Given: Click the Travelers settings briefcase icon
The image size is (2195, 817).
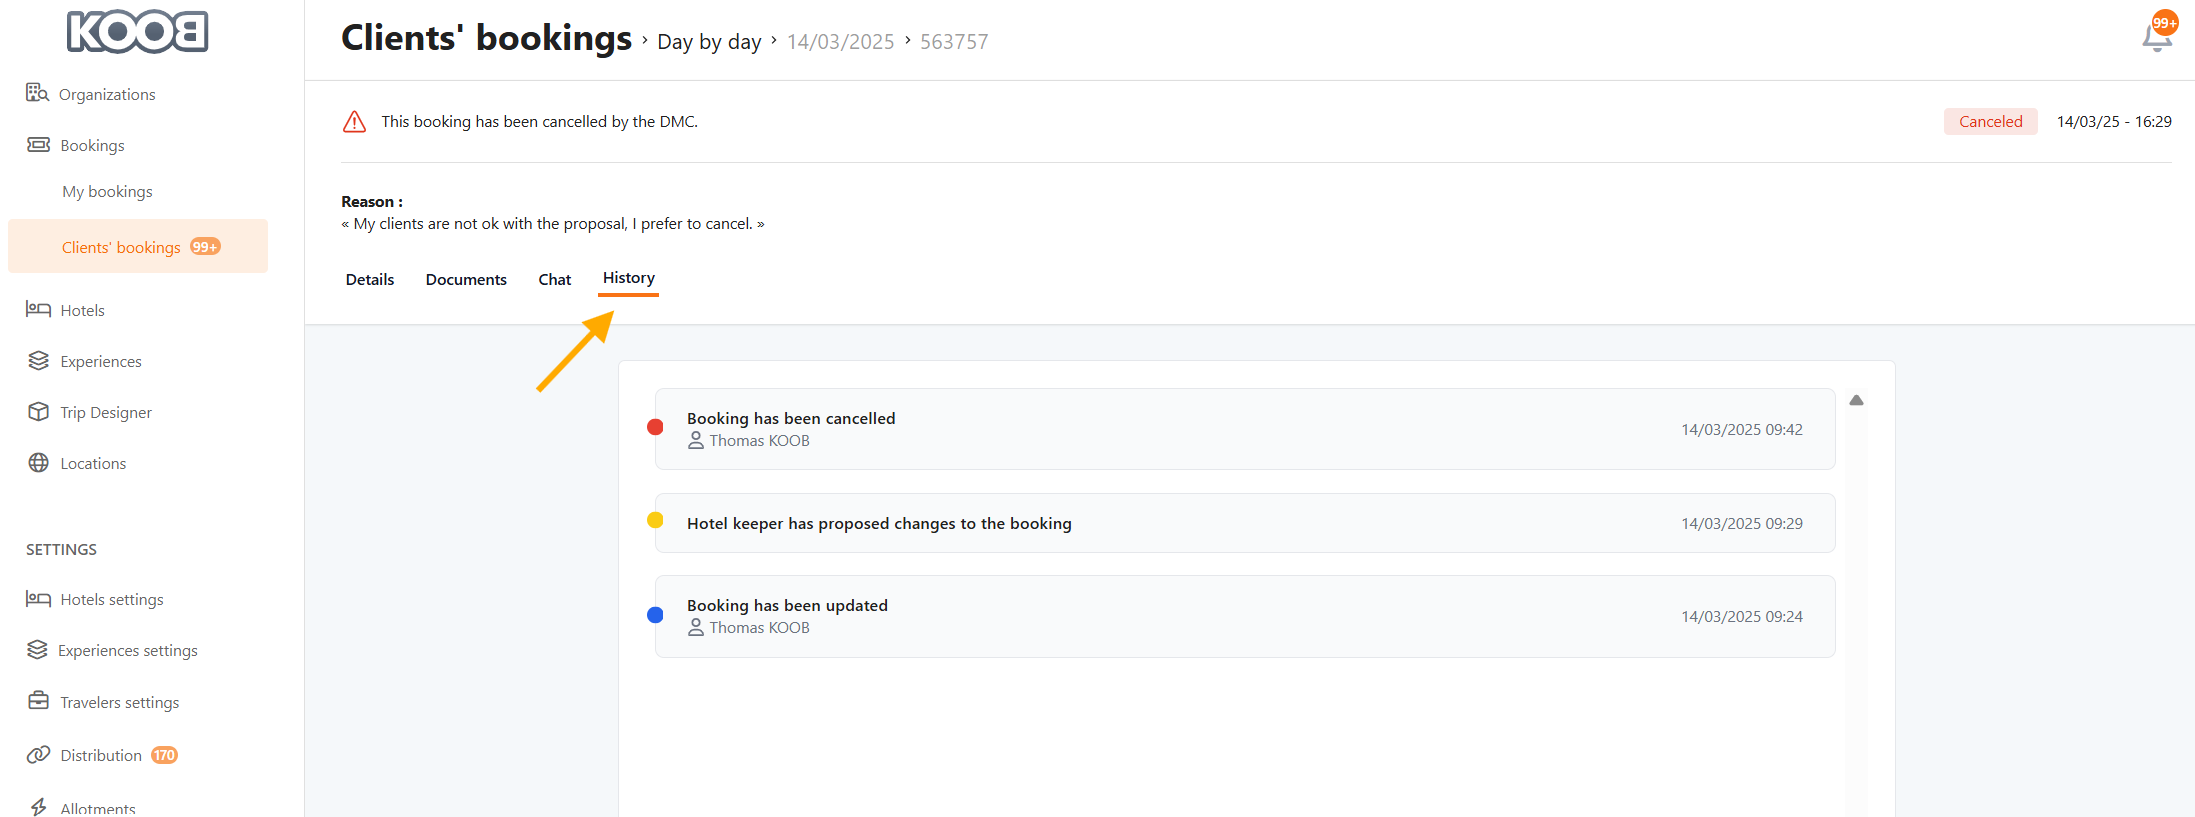Looking at the screenshot, I should pos(38,701).
